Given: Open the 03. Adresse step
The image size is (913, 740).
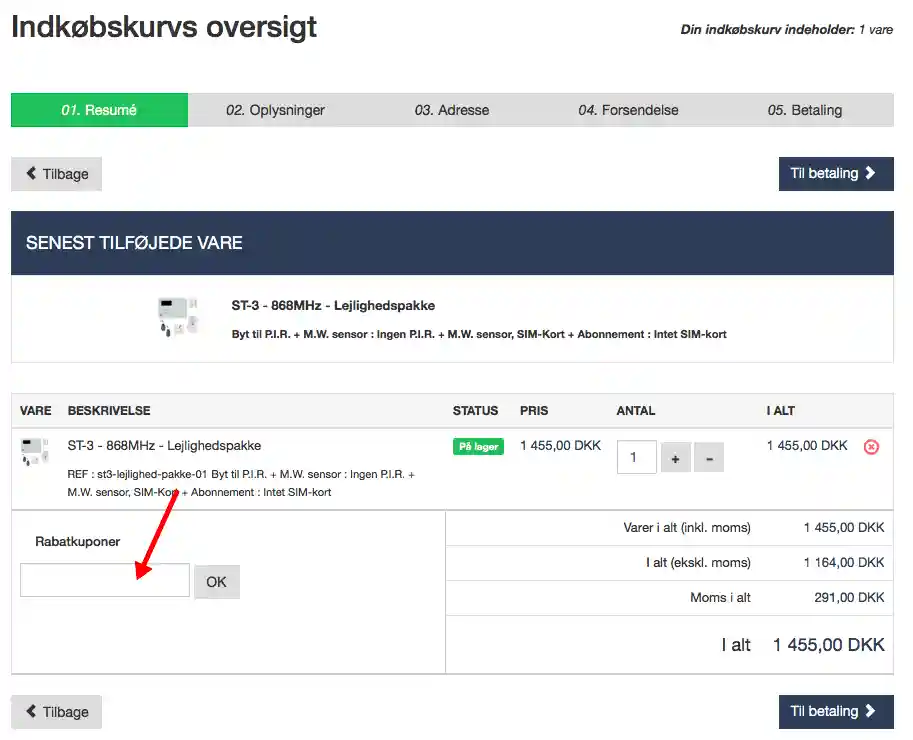Looking at the screenshot, I should pos(452,110).
